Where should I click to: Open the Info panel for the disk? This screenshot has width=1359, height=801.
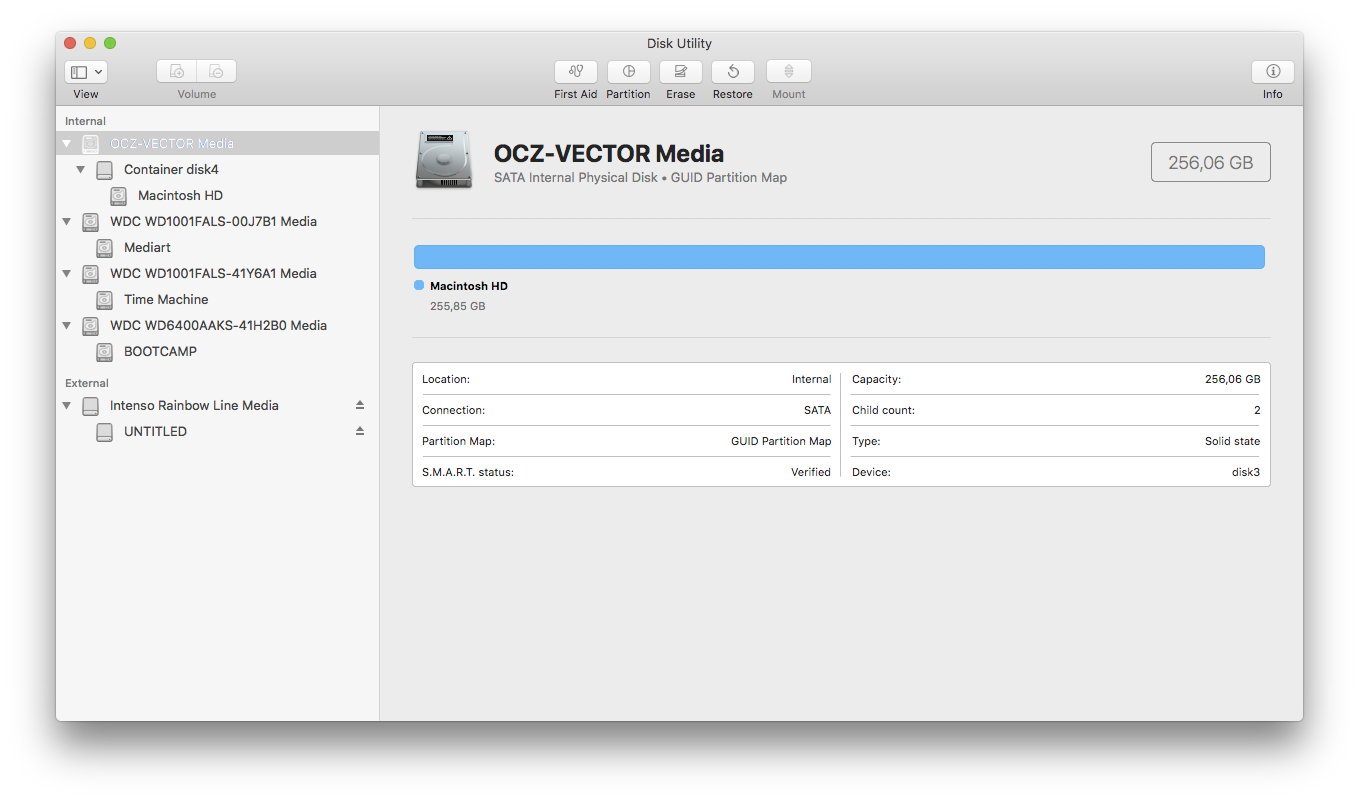(1273, 72)
